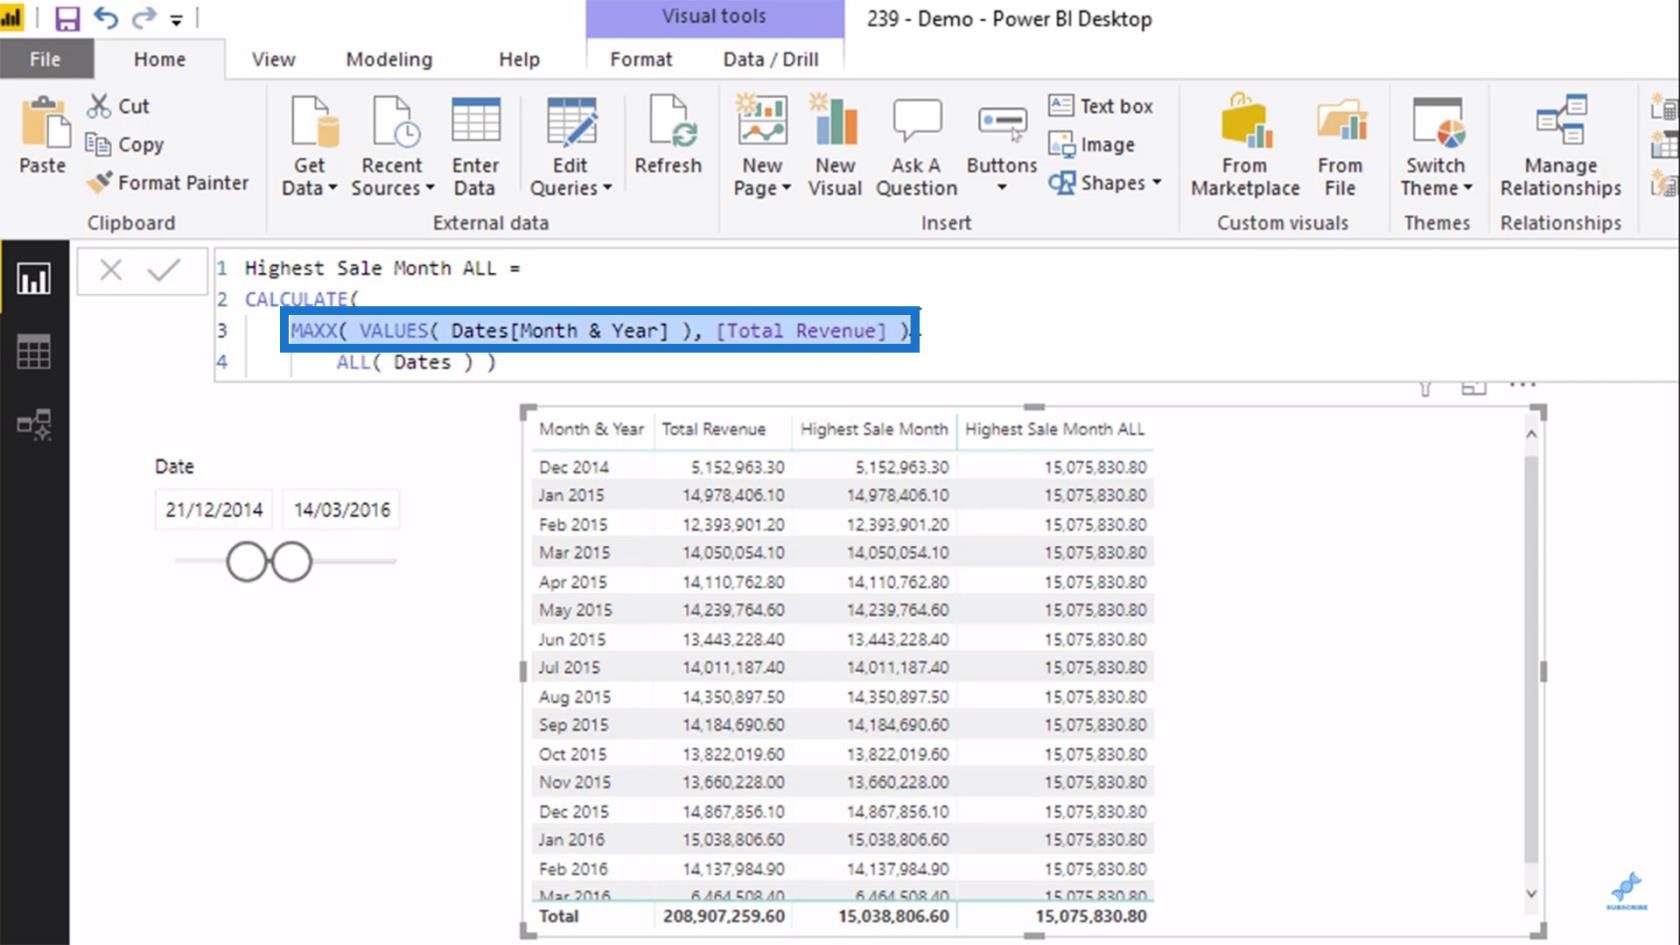The height and width of the screenshot is (945, 1680).
Task: Commit the formula with checkmark
Action: pyautogui.click(x=164, y=270)
